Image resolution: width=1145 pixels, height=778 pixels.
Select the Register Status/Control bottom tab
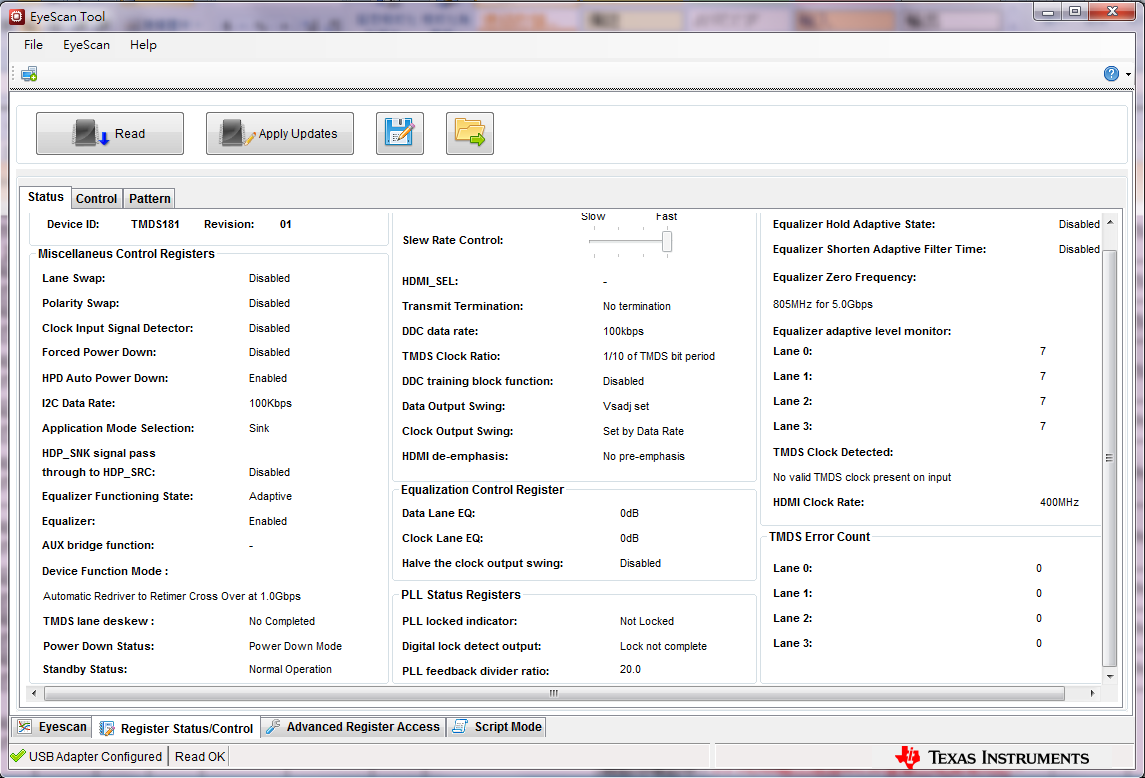[176, 728]
